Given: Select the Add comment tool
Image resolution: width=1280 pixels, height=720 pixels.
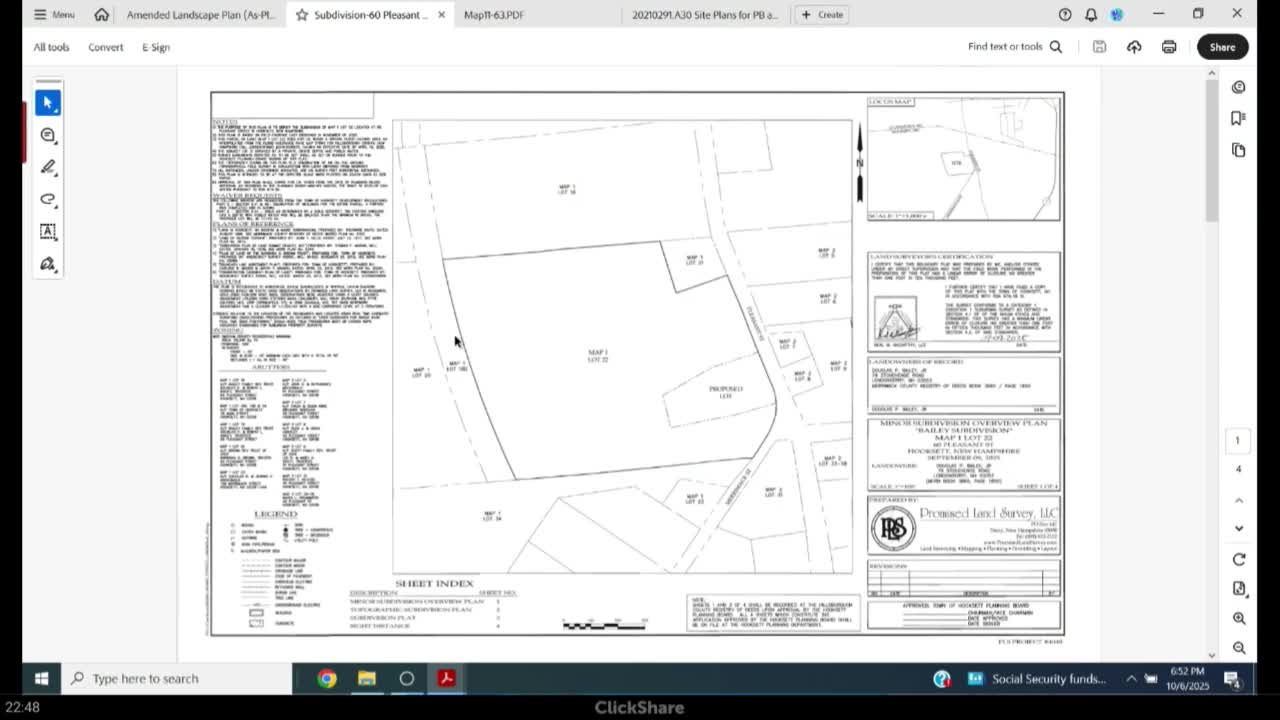Looking at the screenshot, I should (48, 135).
